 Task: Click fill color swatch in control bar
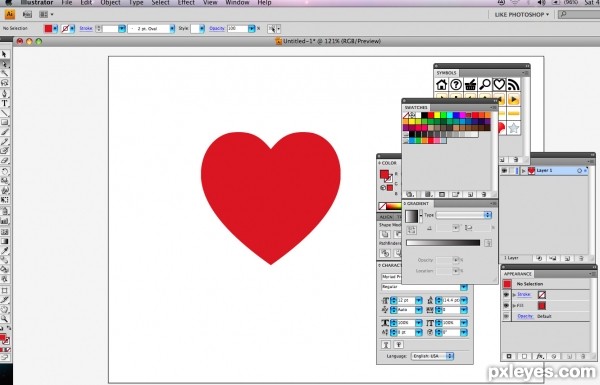point(48,29)
